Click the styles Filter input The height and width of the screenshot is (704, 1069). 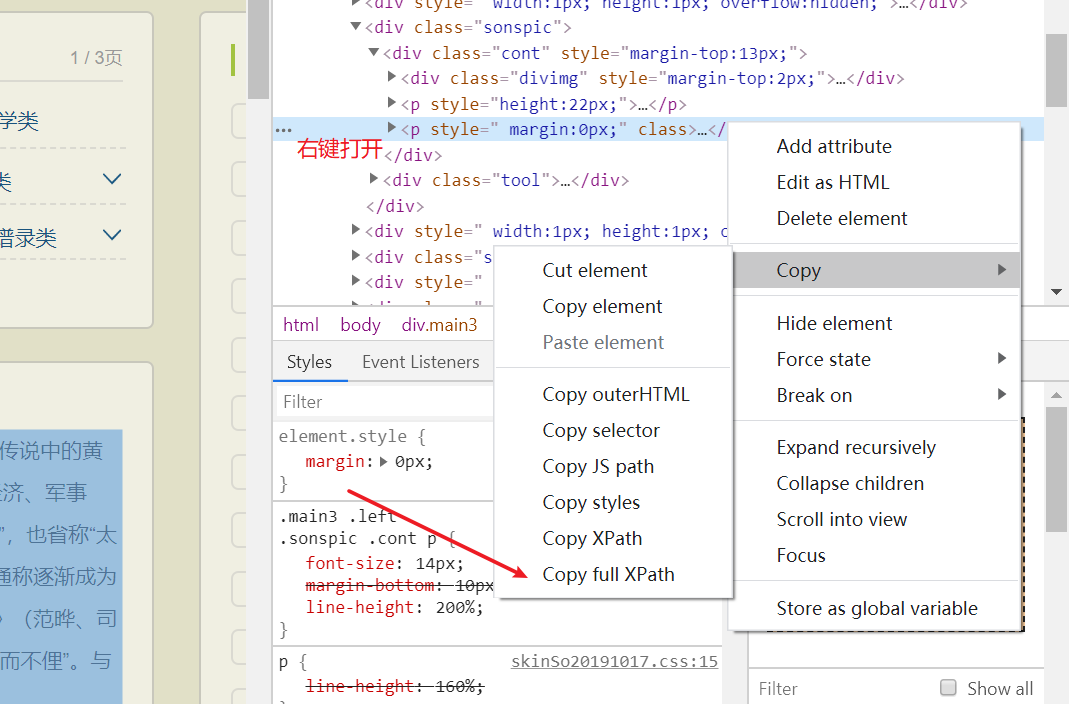[385, 402]
